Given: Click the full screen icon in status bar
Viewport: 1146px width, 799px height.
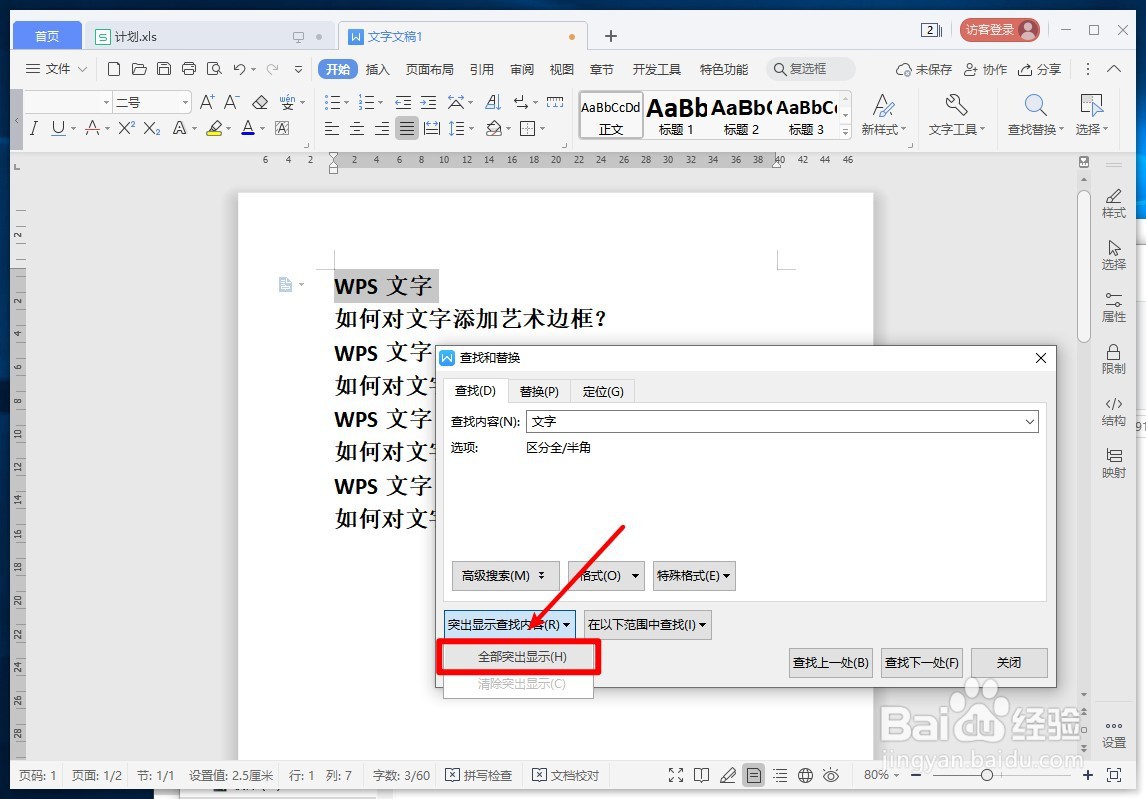Looking at the screenshot, I should click(x=676, y=776).
